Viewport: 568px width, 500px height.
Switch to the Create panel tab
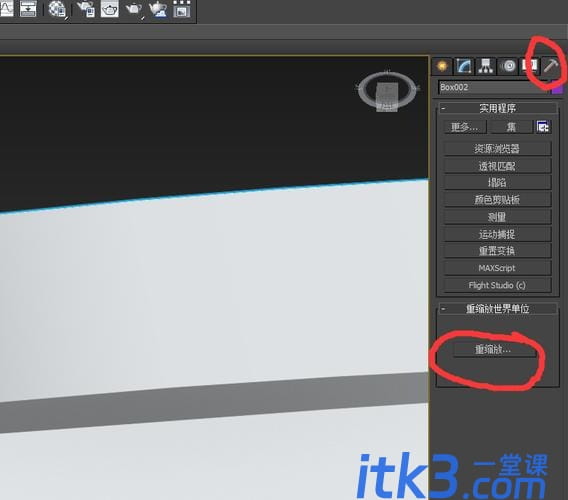click(442, 66)
